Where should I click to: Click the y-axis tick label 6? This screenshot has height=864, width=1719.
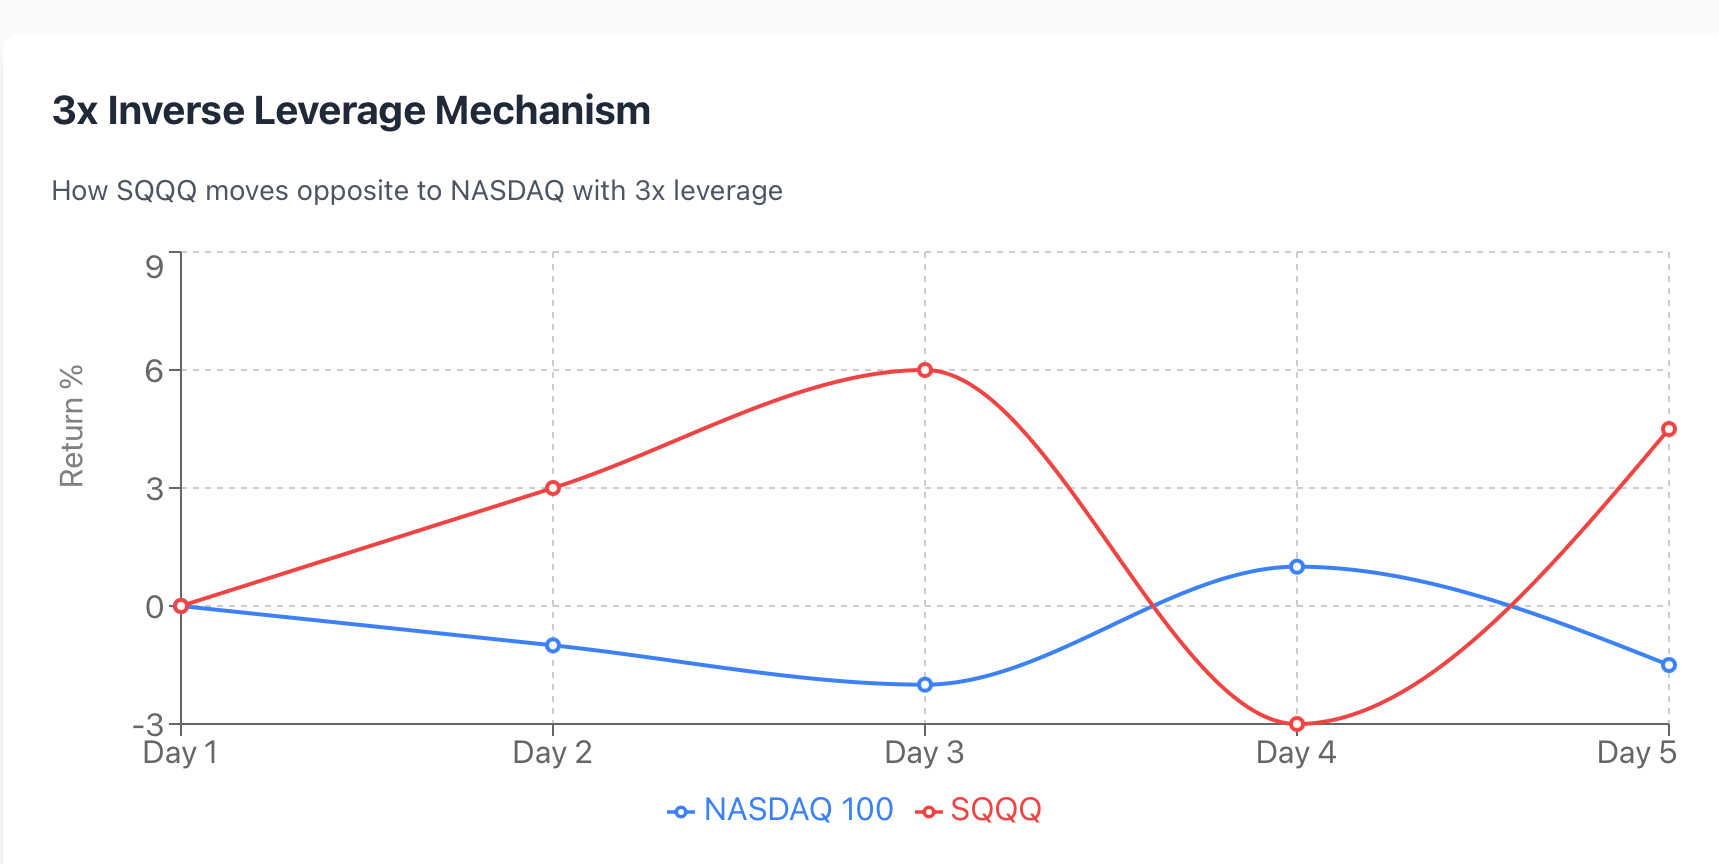[154, 371]
